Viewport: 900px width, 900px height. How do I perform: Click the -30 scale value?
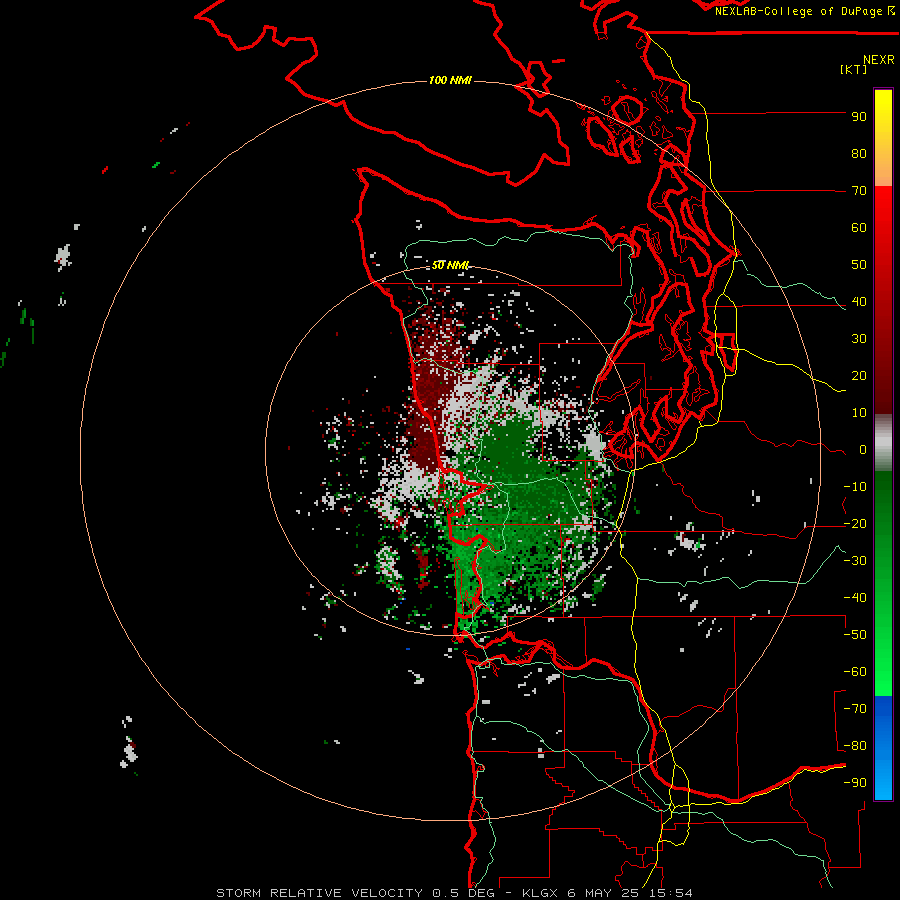(855, 561)
